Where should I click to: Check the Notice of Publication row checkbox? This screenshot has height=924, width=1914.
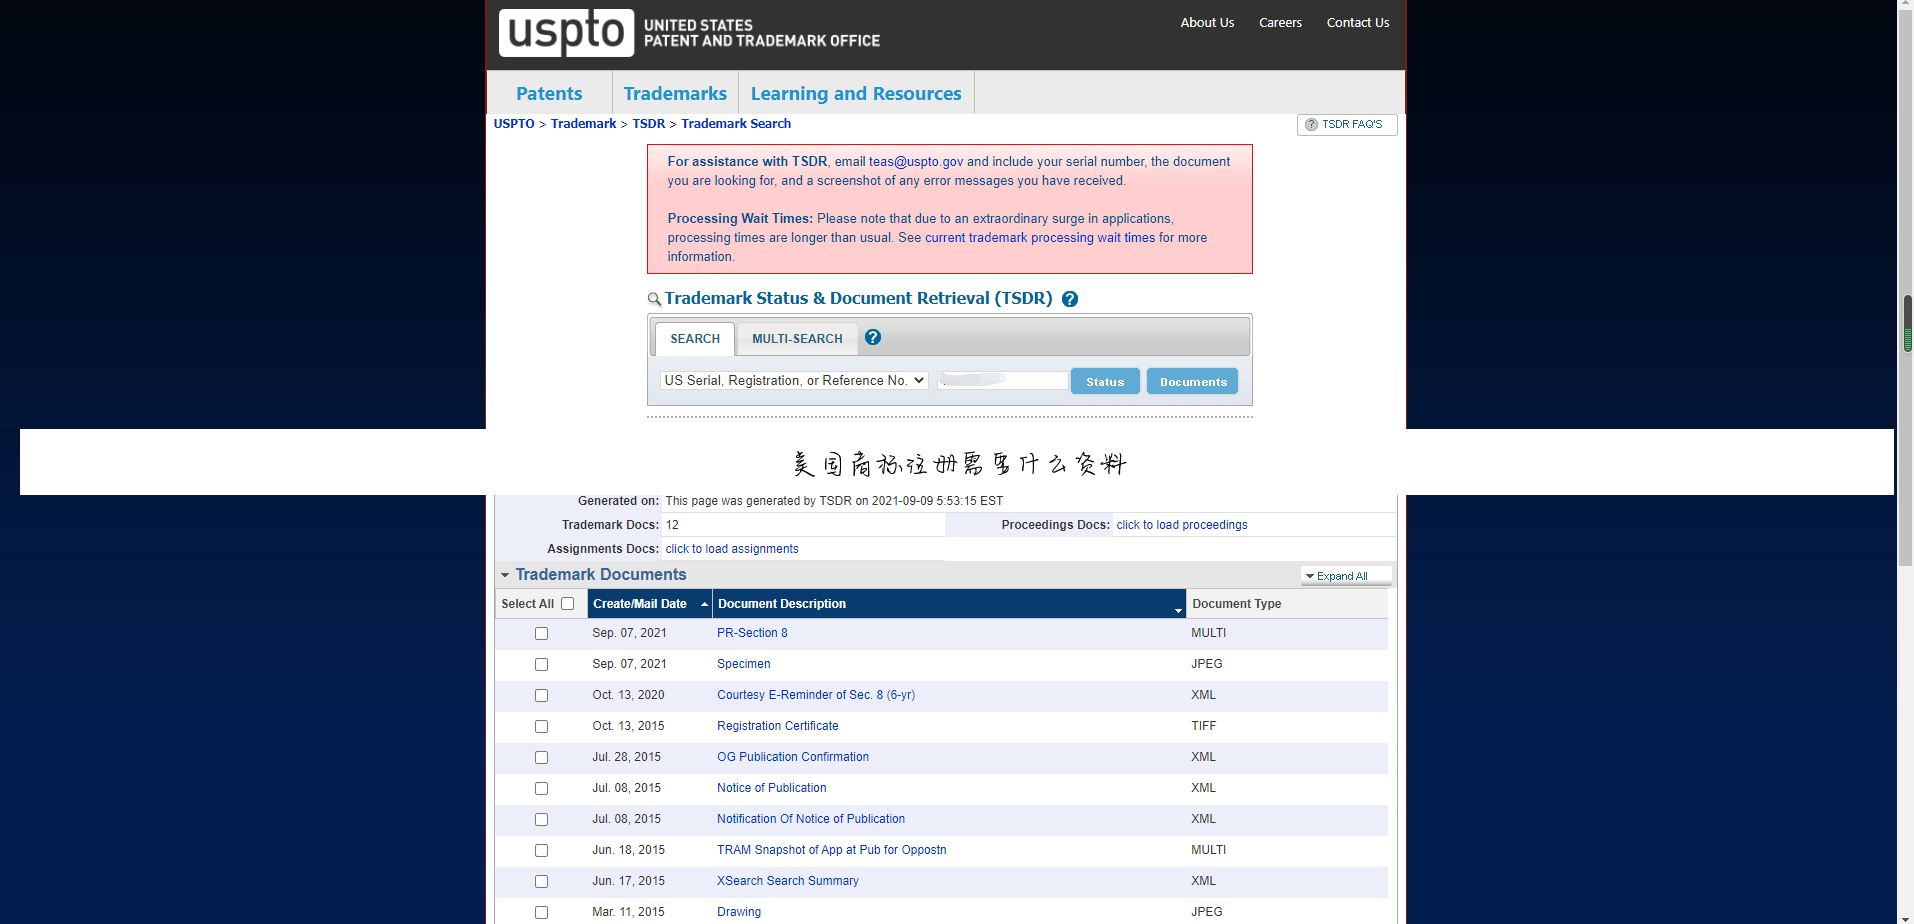(541, 788)
